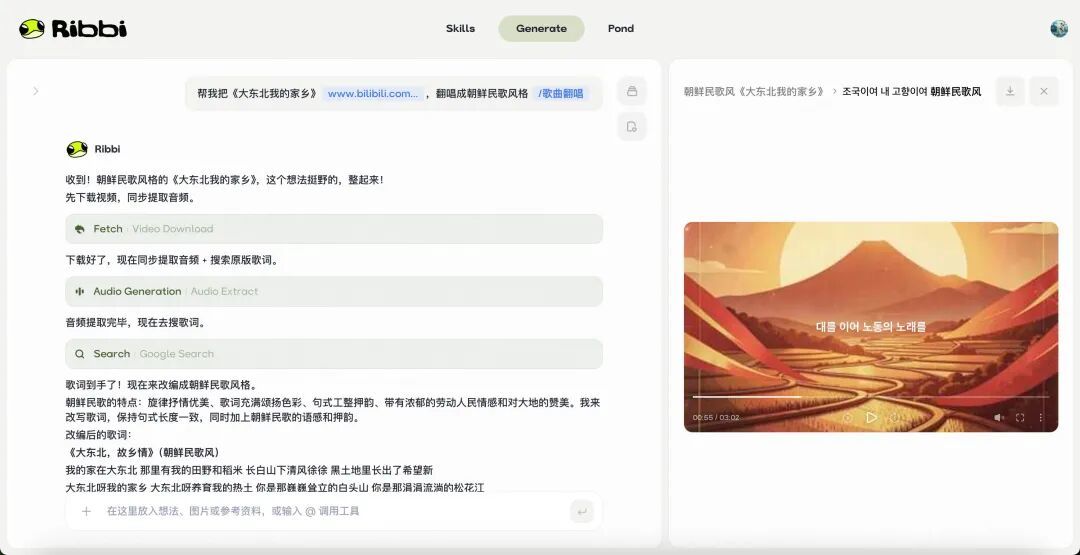Seek on the video progress bar
1080x555 pixels.
[871, 397]
